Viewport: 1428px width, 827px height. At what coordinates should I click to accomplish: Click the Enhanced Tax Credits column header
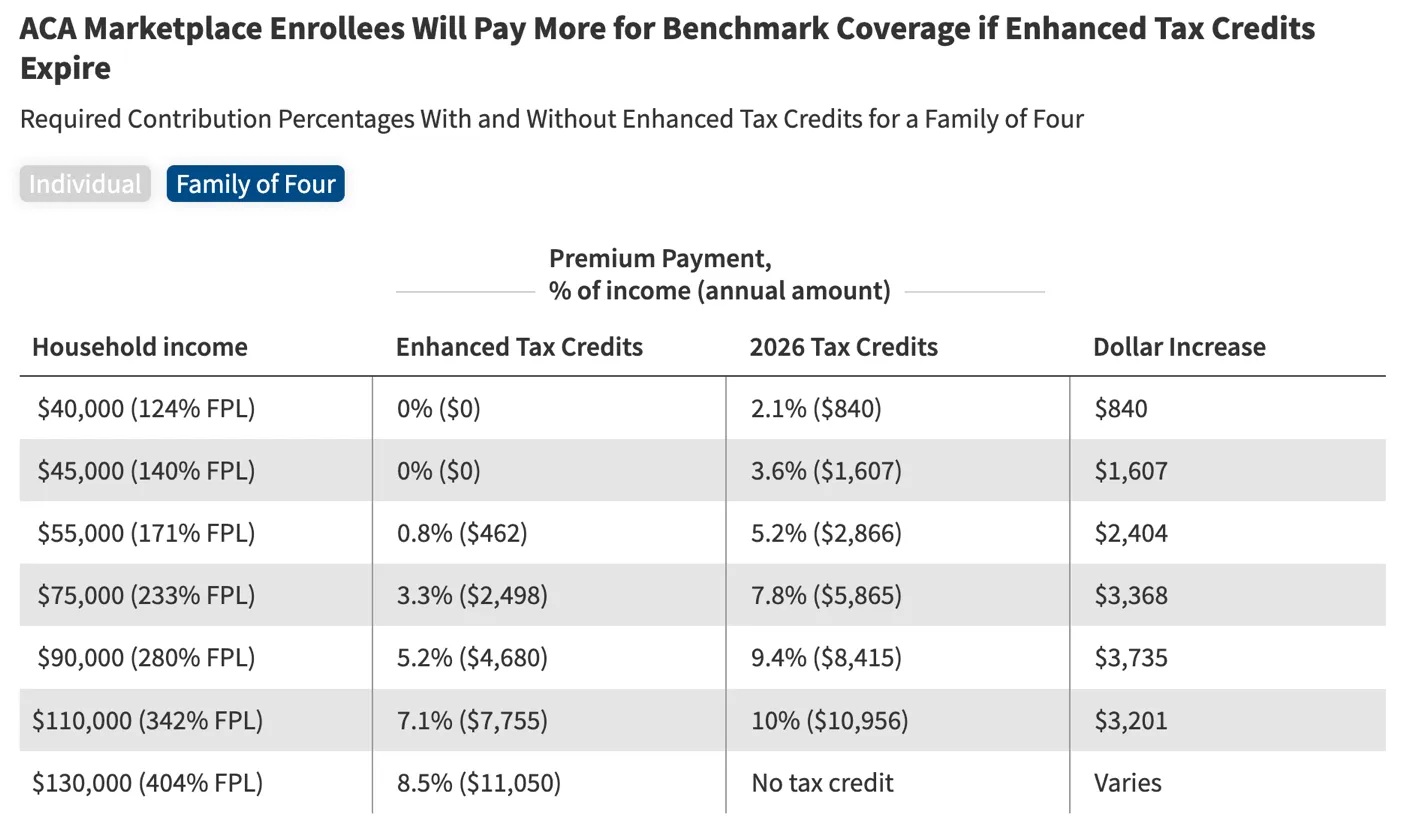519,347
